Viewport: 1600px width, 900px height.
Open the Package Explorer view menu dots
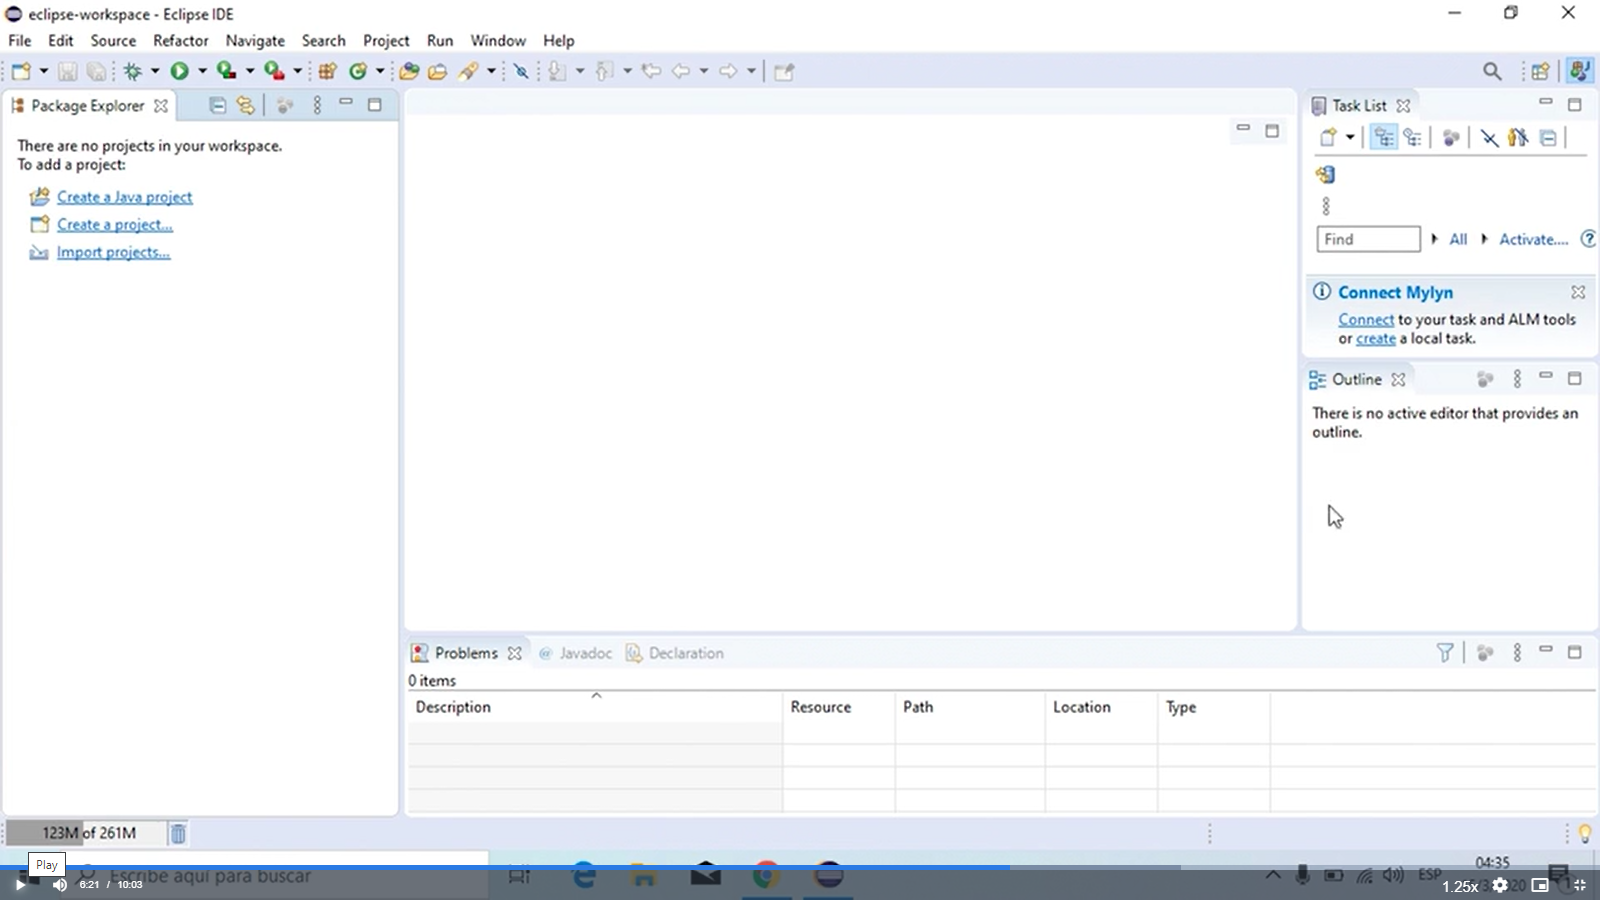[x=317, y=105]
